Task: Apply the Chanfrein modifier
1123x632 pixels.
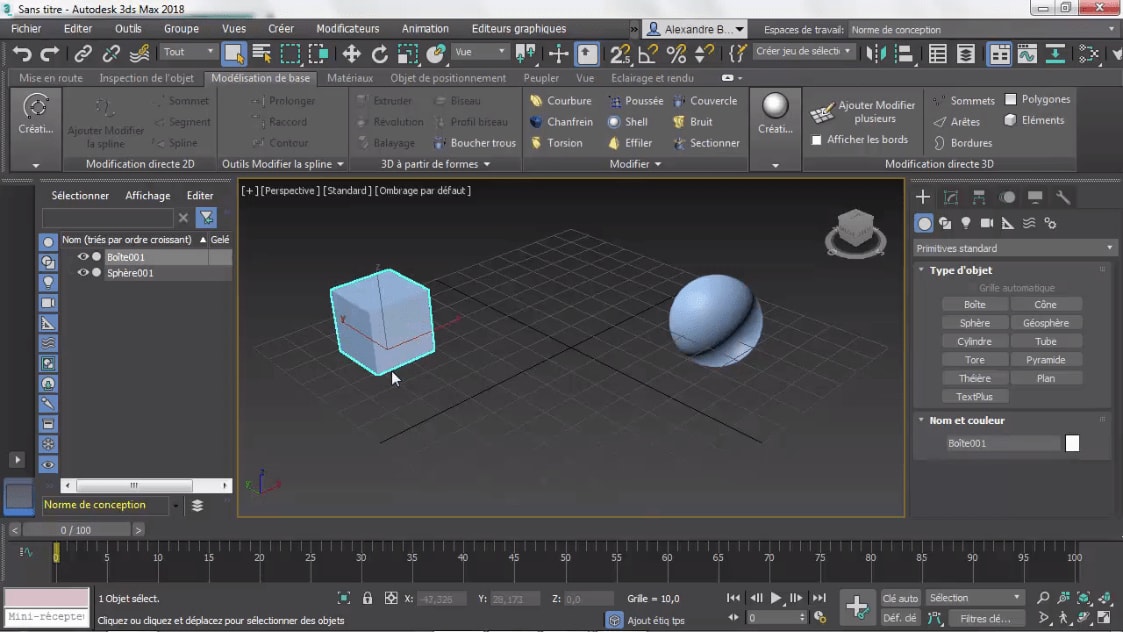Action: [561, 122]
